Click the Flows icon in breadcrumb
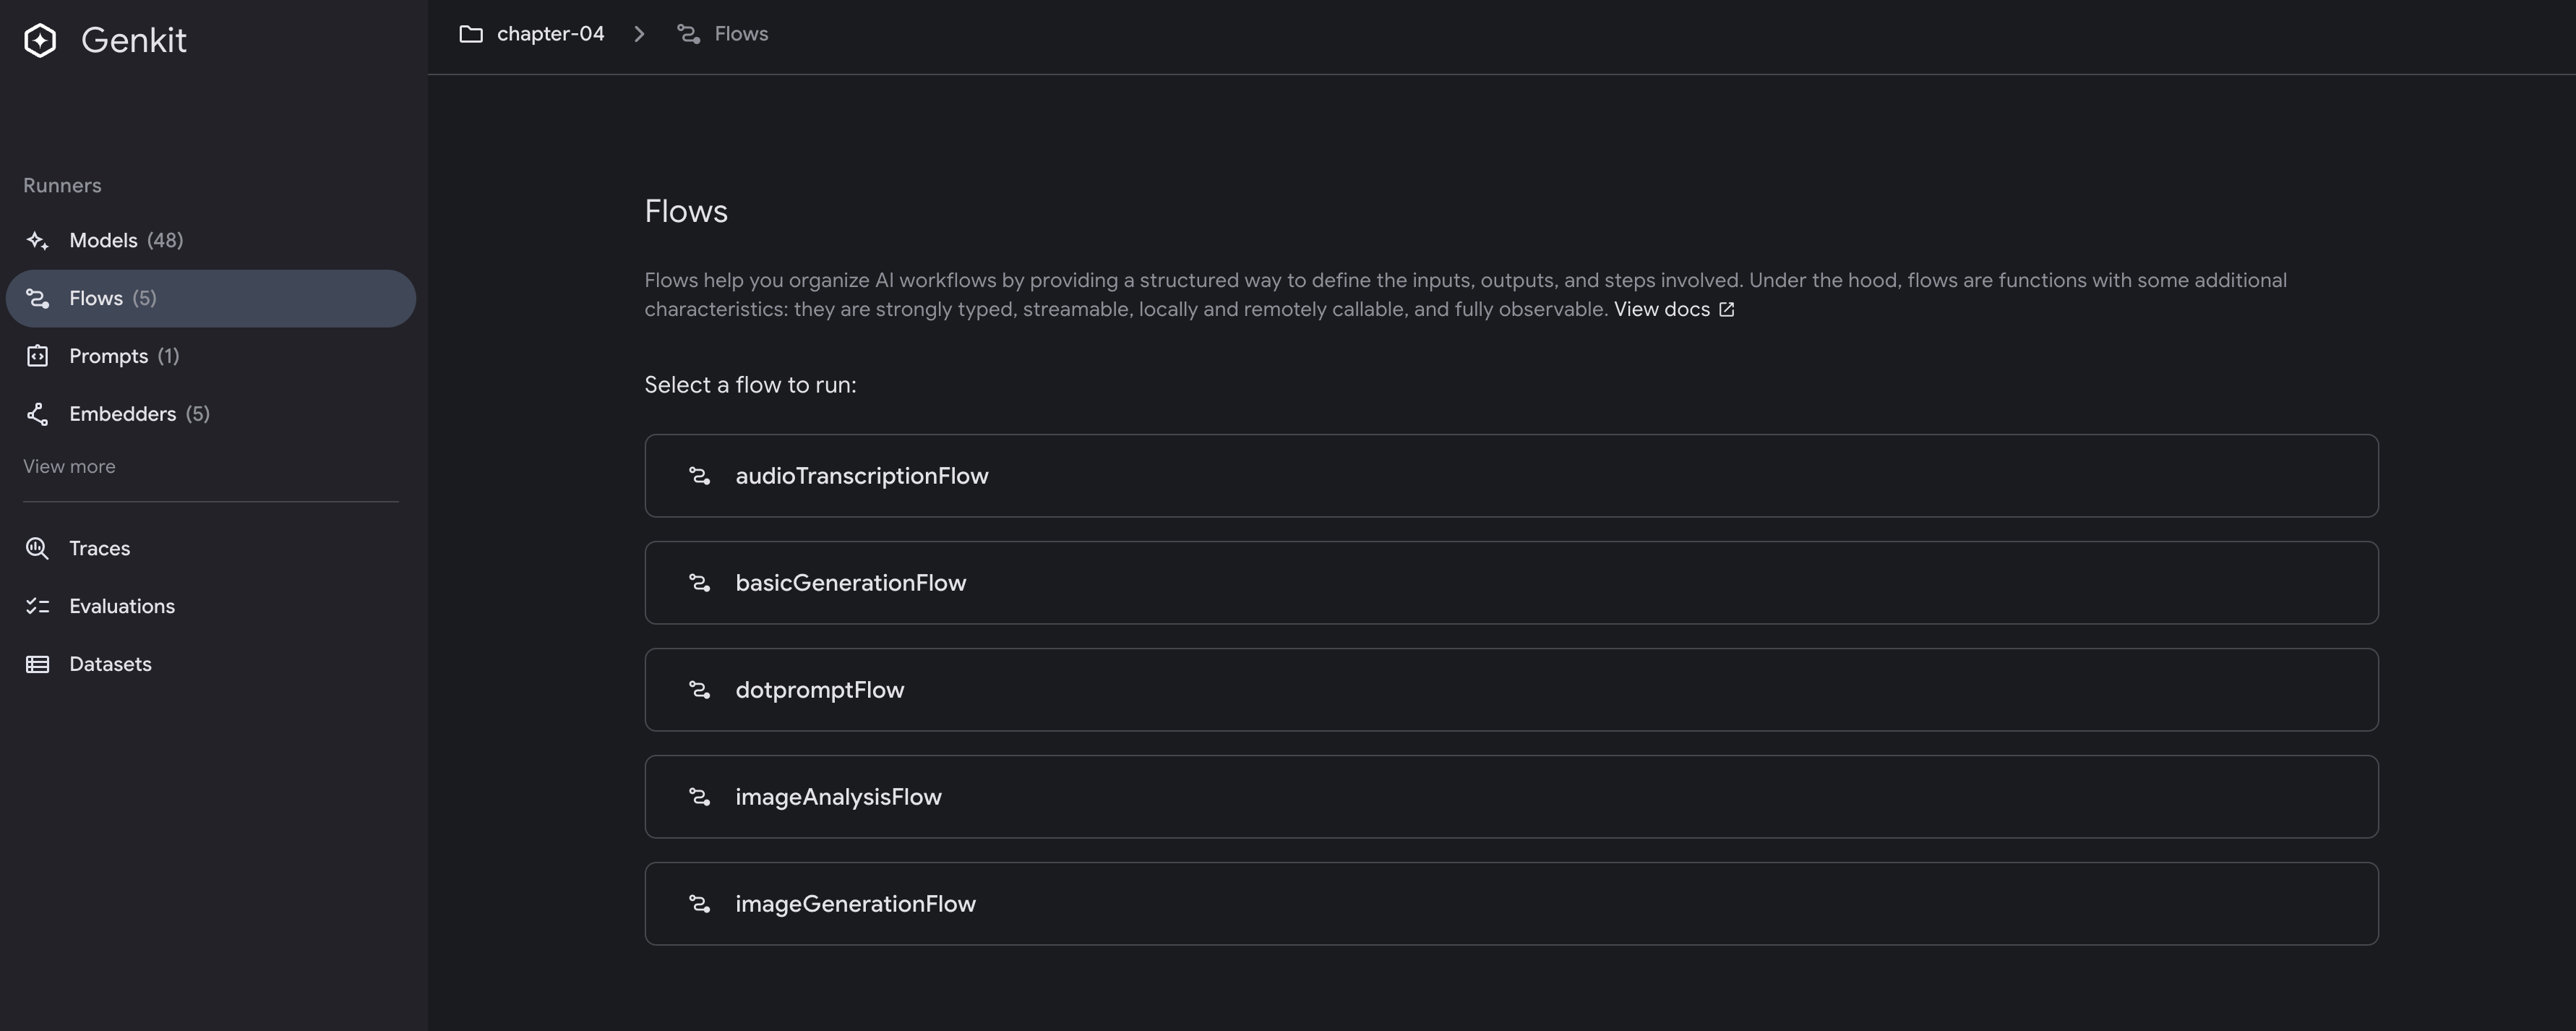The image size is (2576, 1031). tap(689, 34)
